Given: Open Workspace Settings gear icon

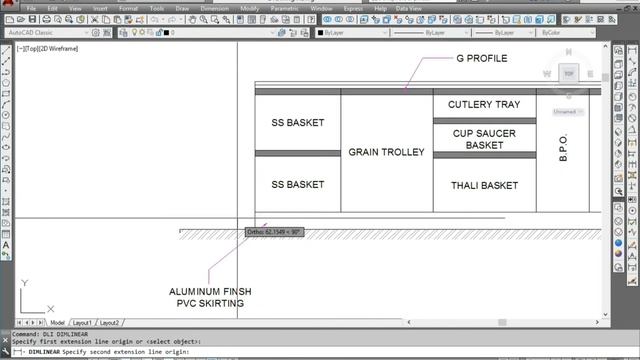Looking at the screenshot, I should [96, 33].
